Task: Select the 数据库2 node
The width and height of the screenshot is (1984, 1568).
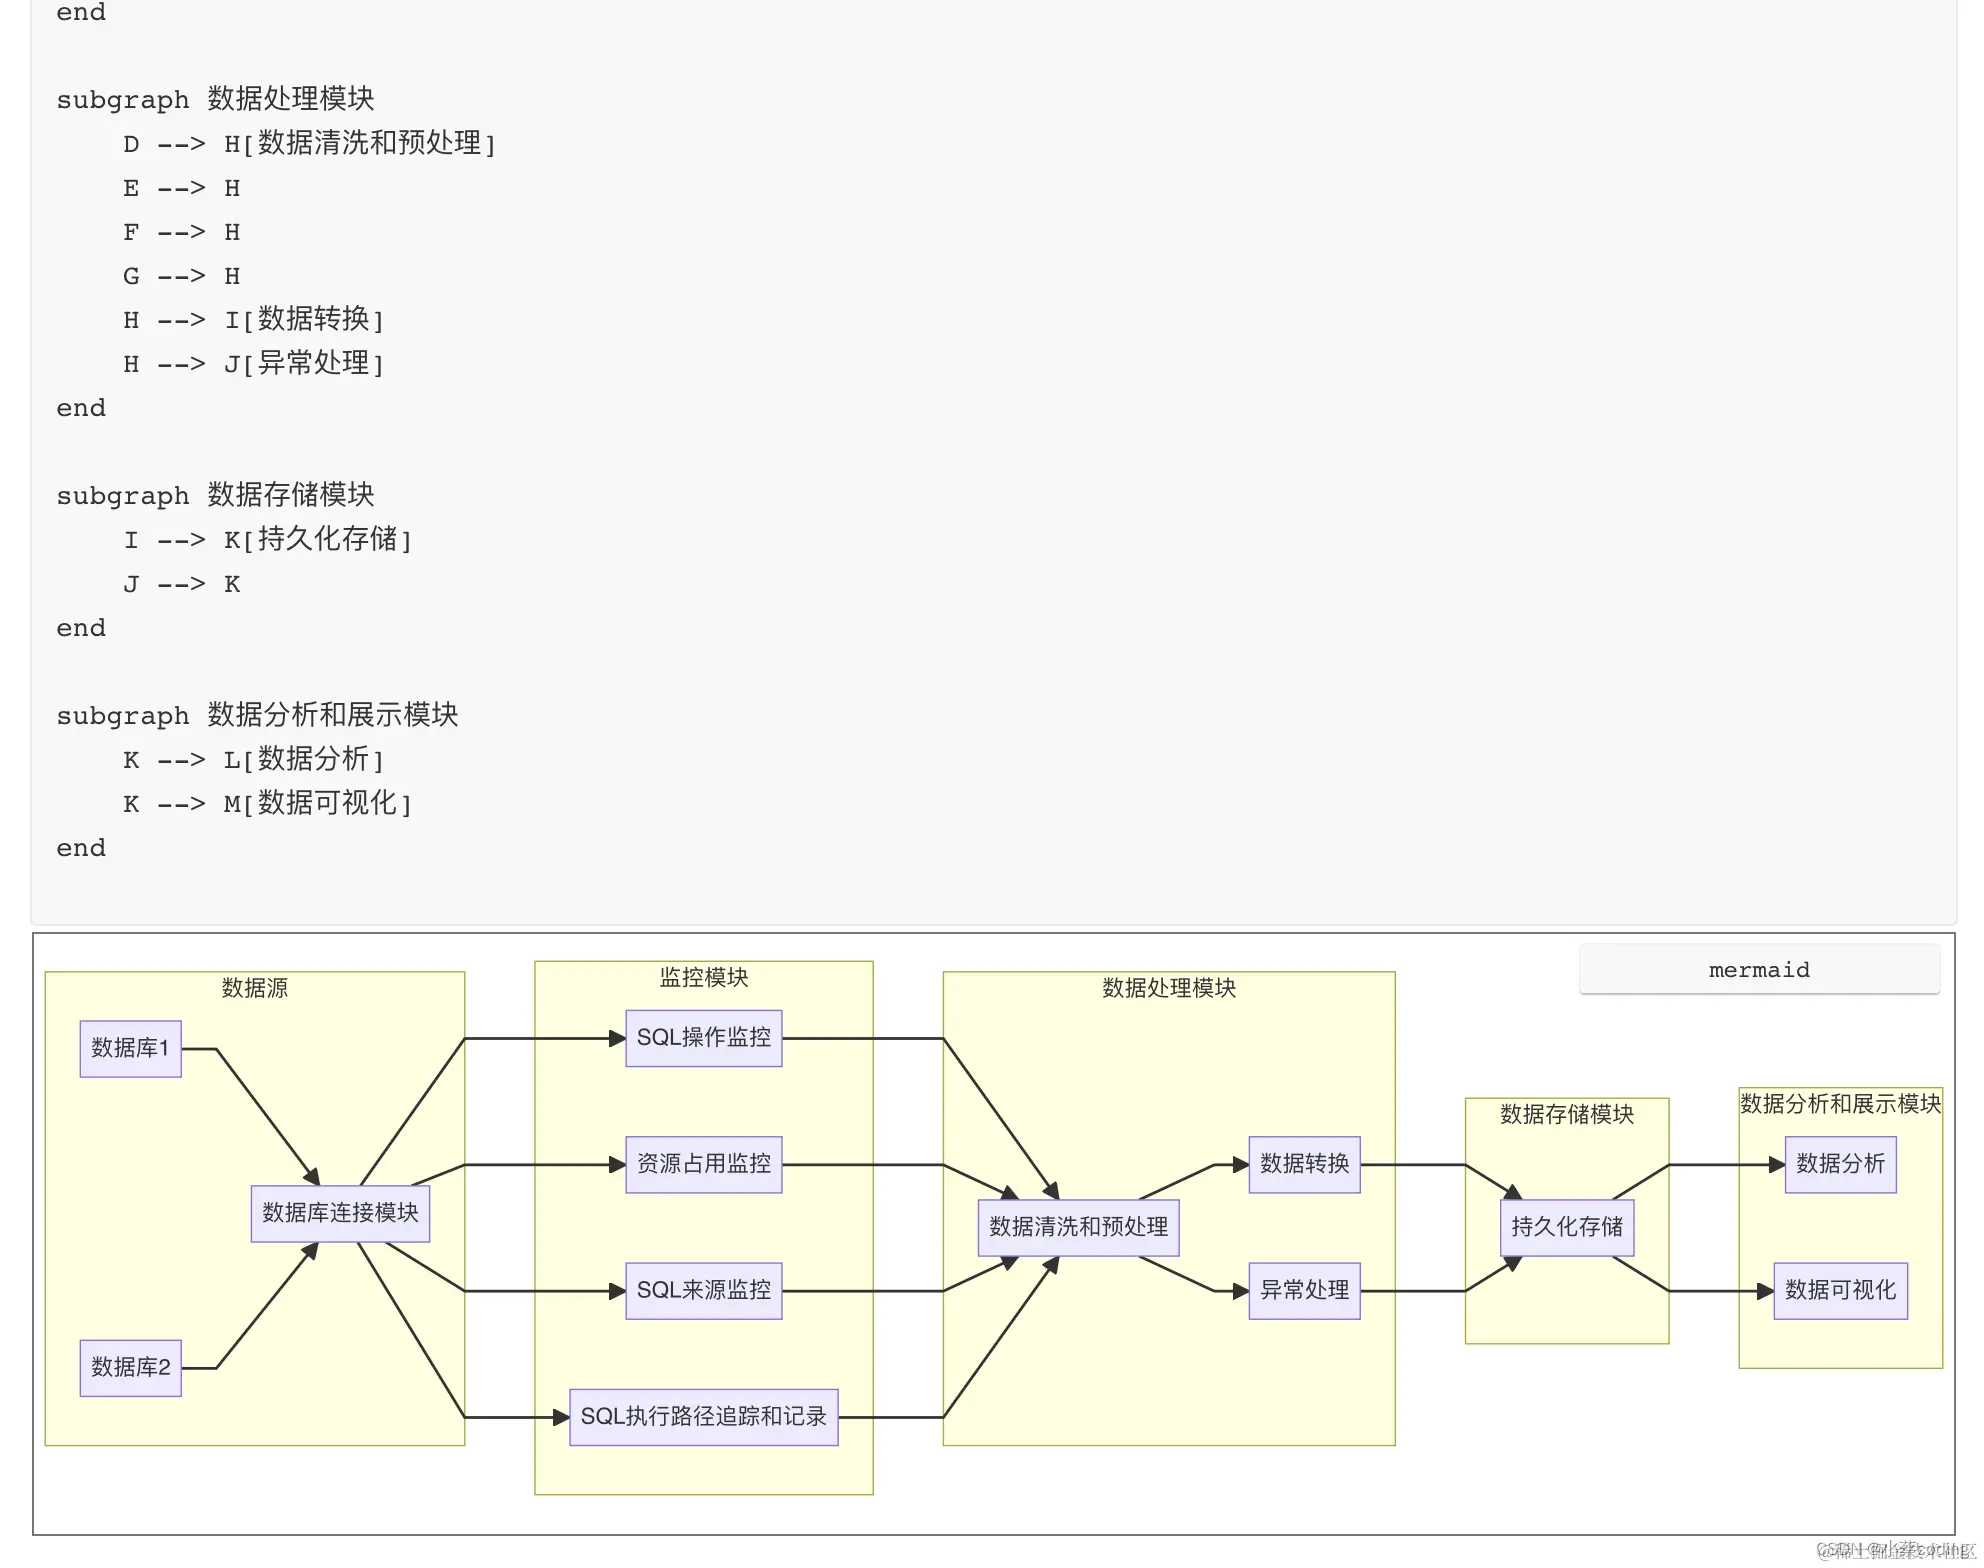Action: pyautogui.click(x=130, y=1367)
